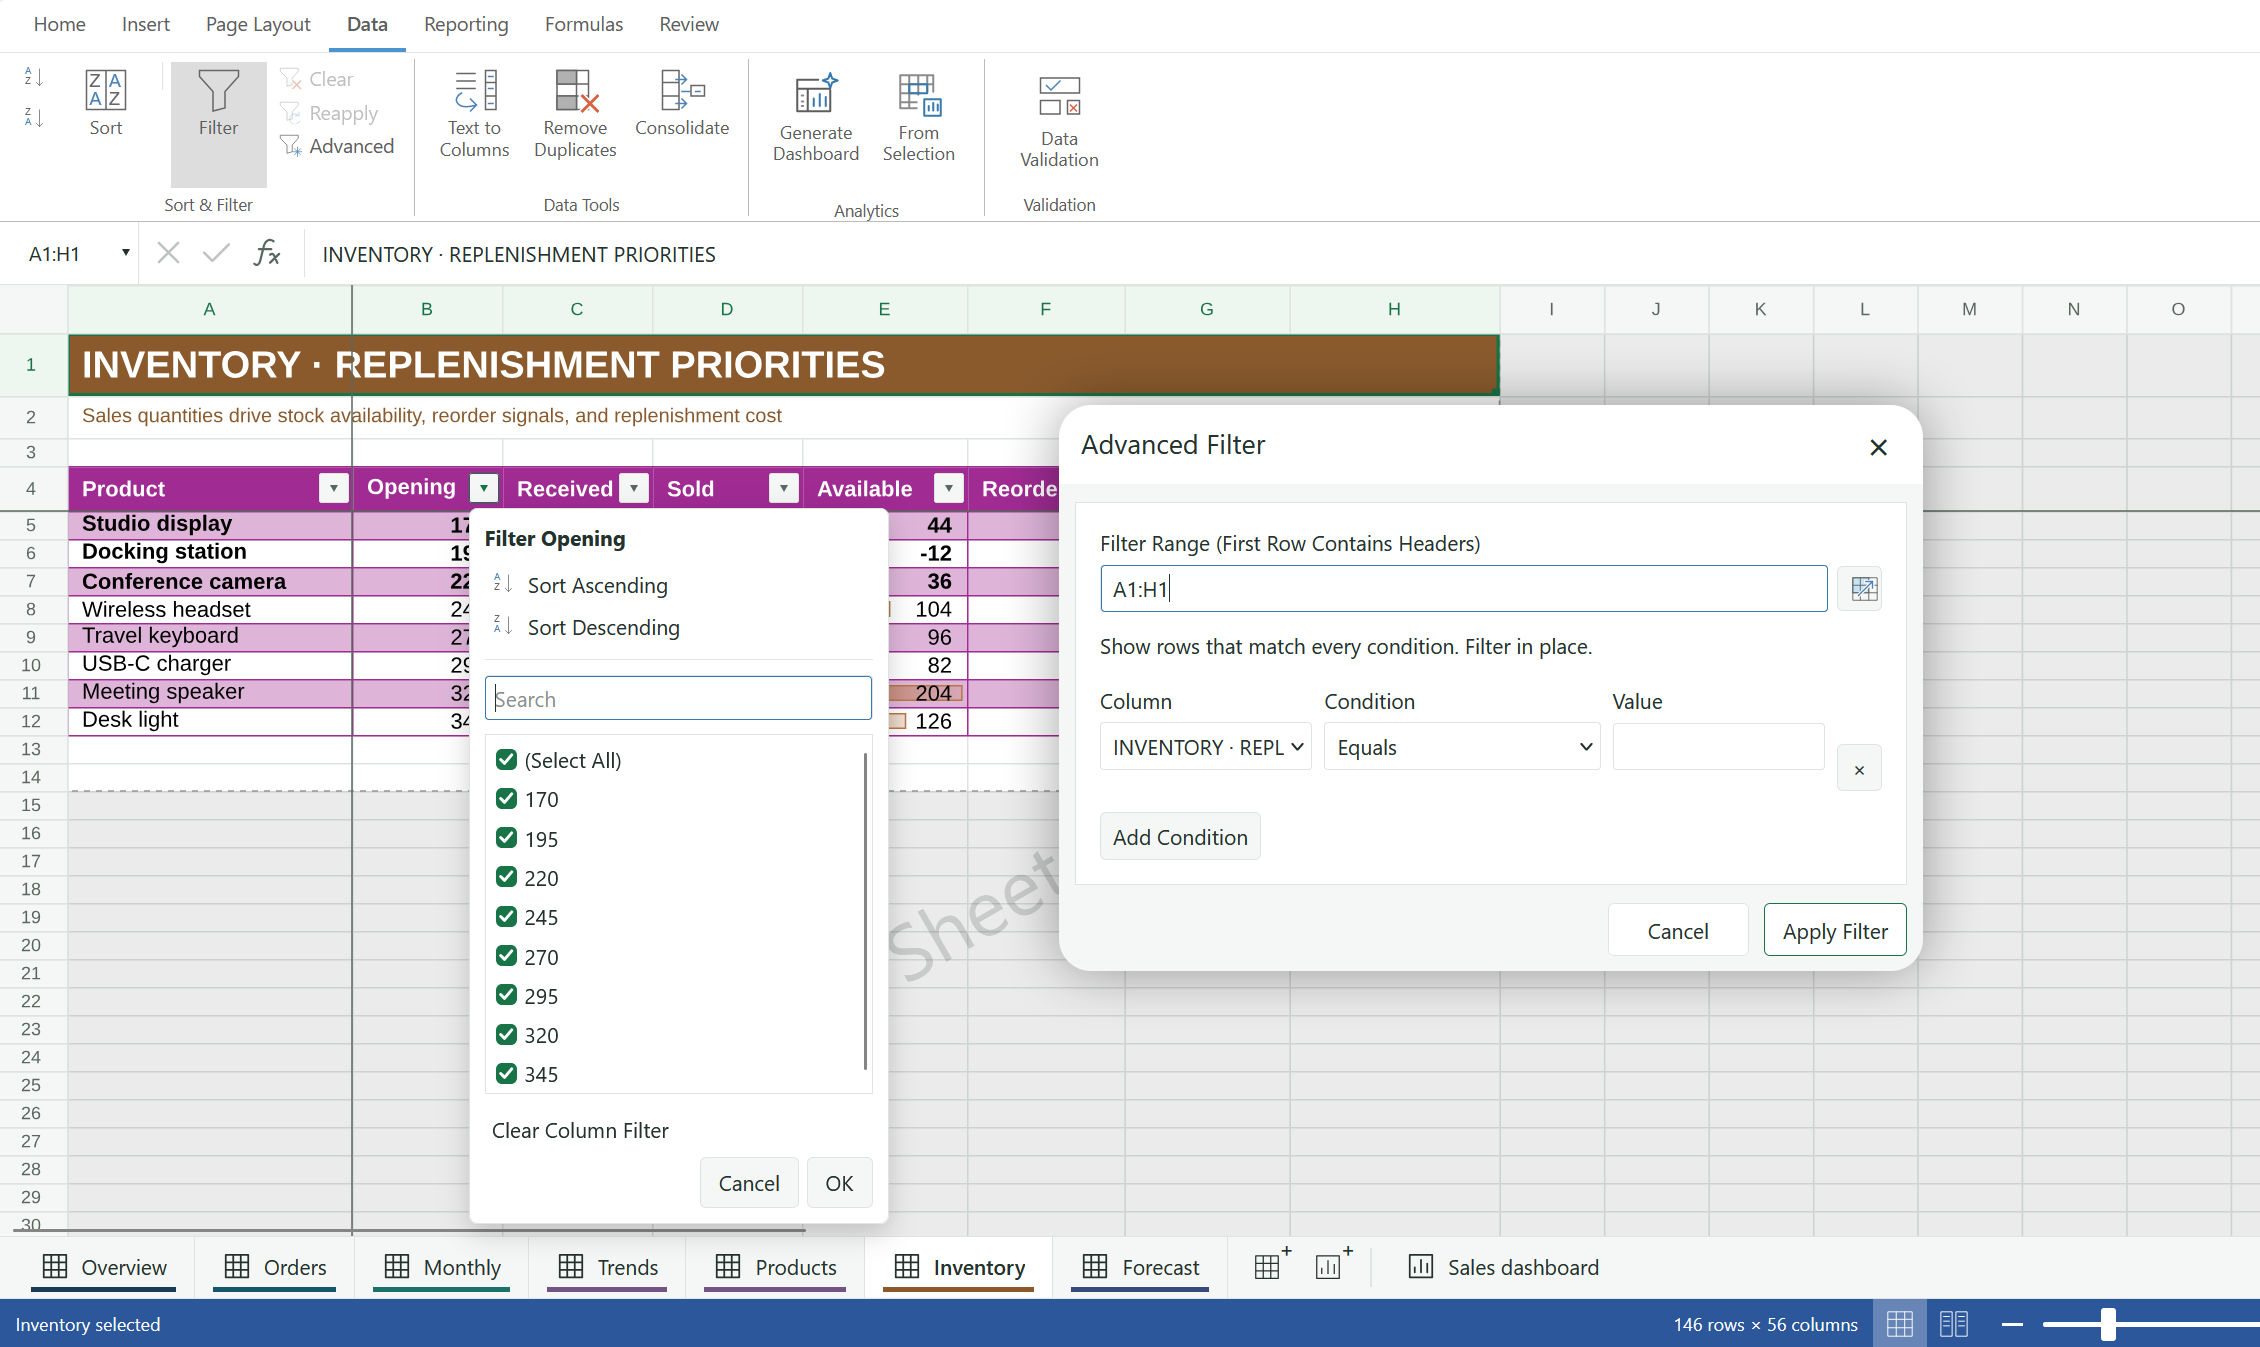This screenshot has width=2260, height=1347.
Task: Toggle the (Select All) checkbox
Action: point(506,759)
